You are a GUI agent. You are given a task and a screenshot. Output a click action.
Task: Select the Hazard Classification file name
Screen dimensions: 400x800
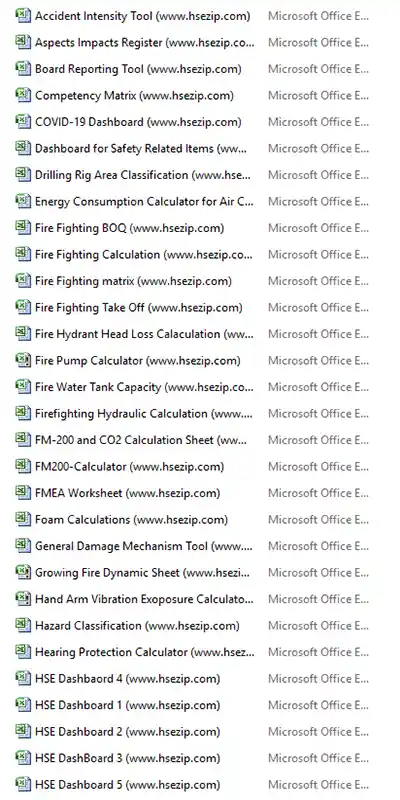tap(137, 626)
